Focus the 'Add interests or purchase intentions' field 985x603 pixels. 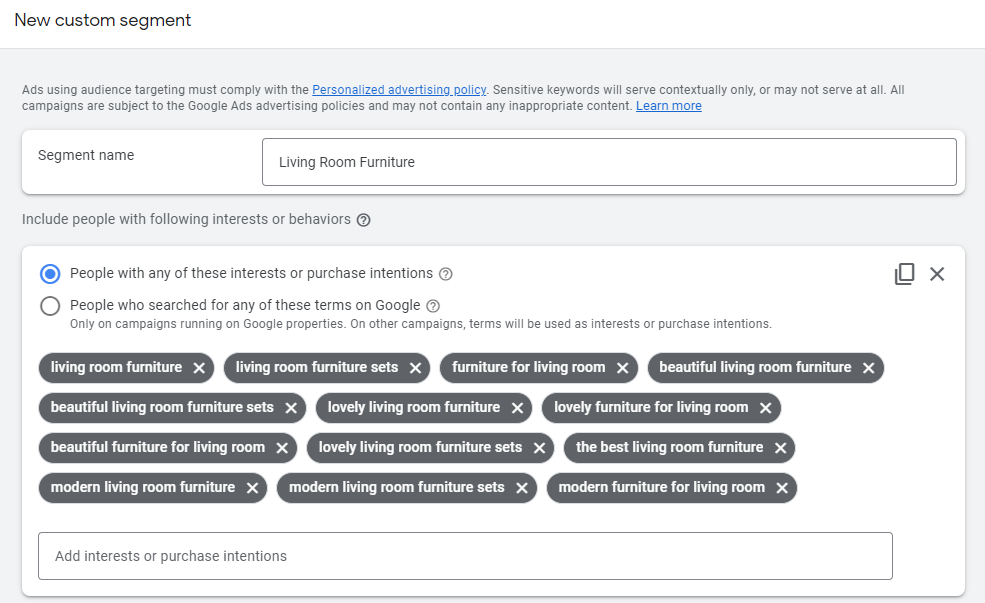(465, 556)
